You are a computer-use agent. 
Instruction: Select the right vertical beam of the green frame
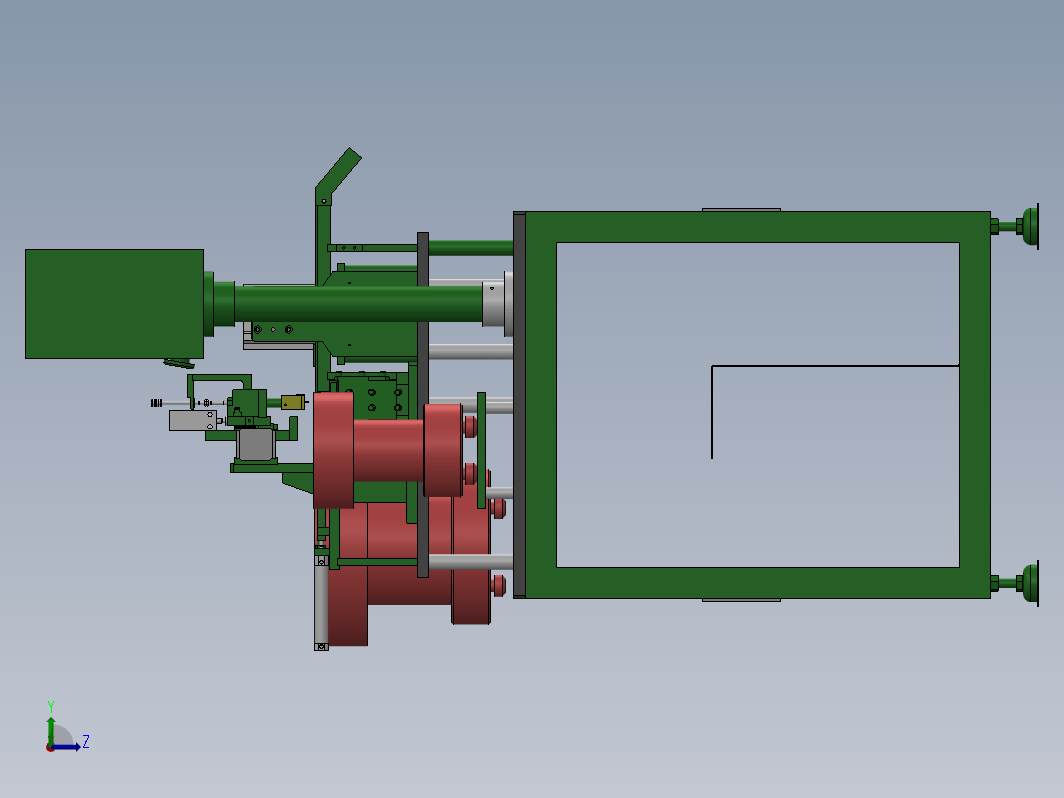click(x=974, y=405)
